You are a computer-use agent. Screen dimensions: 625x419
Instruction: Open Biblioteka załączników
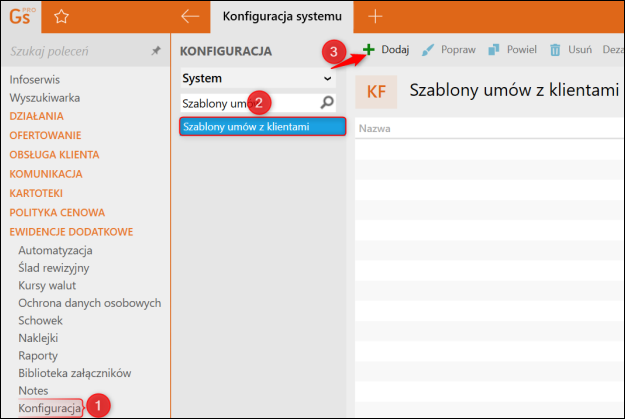point(74,372)
